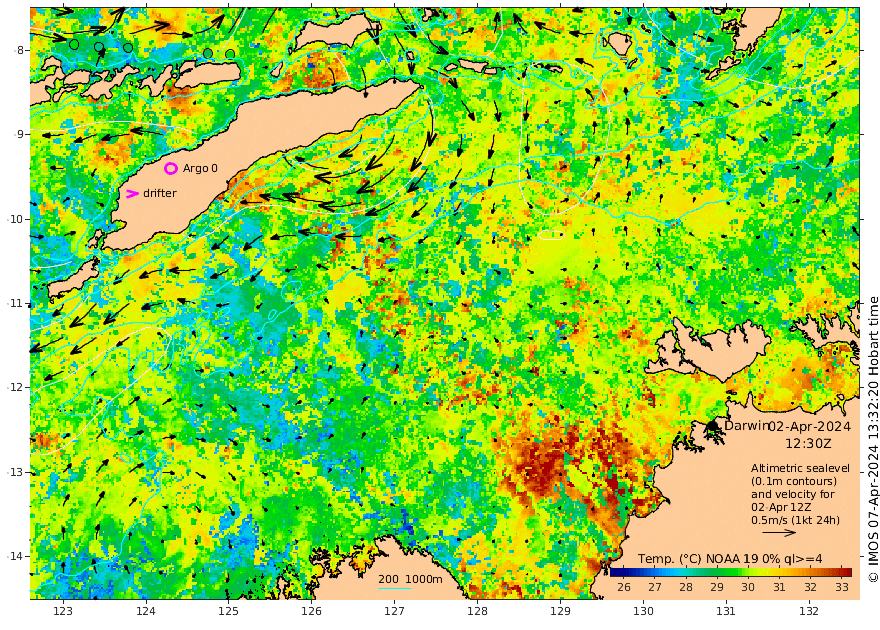880x630 pixels.
Task: Click the cyan 200m depth contour legend line
Action: click(394, 588)
